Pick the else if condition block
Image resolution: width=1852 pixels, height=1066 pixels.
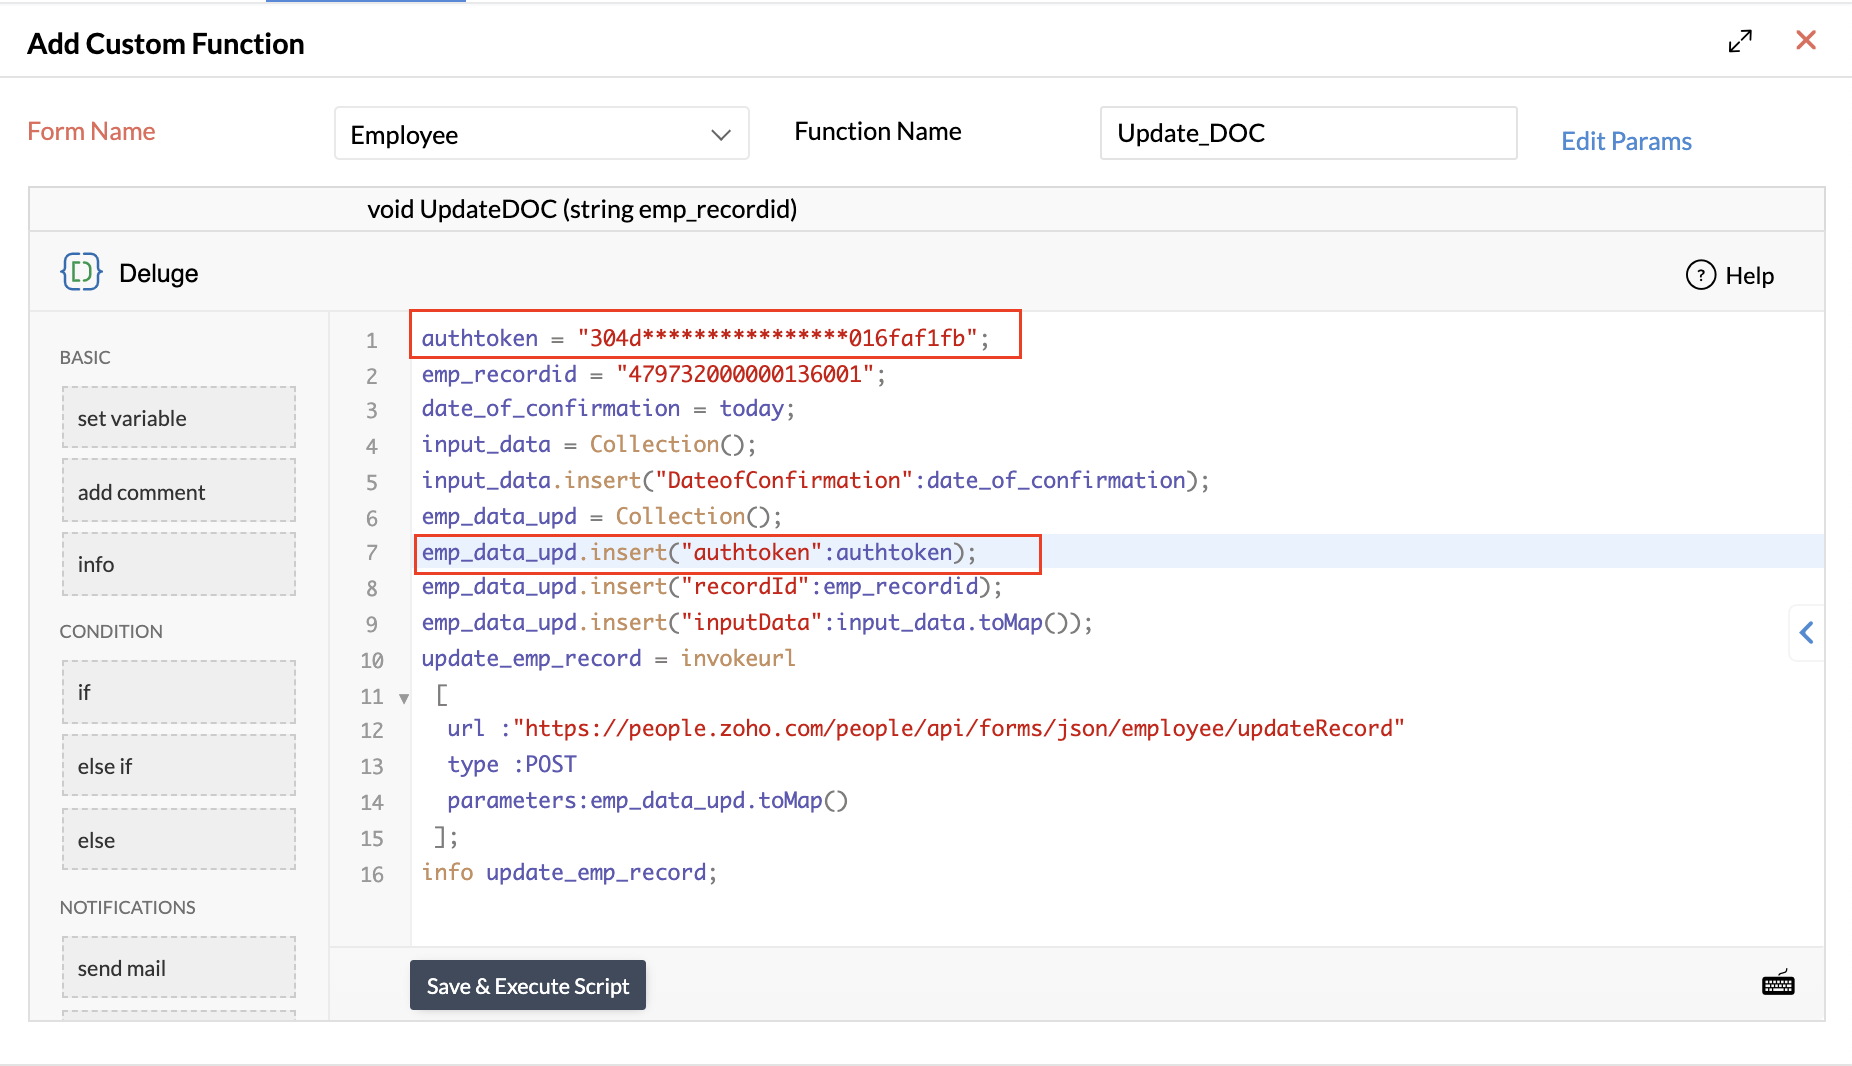[179, 766]
